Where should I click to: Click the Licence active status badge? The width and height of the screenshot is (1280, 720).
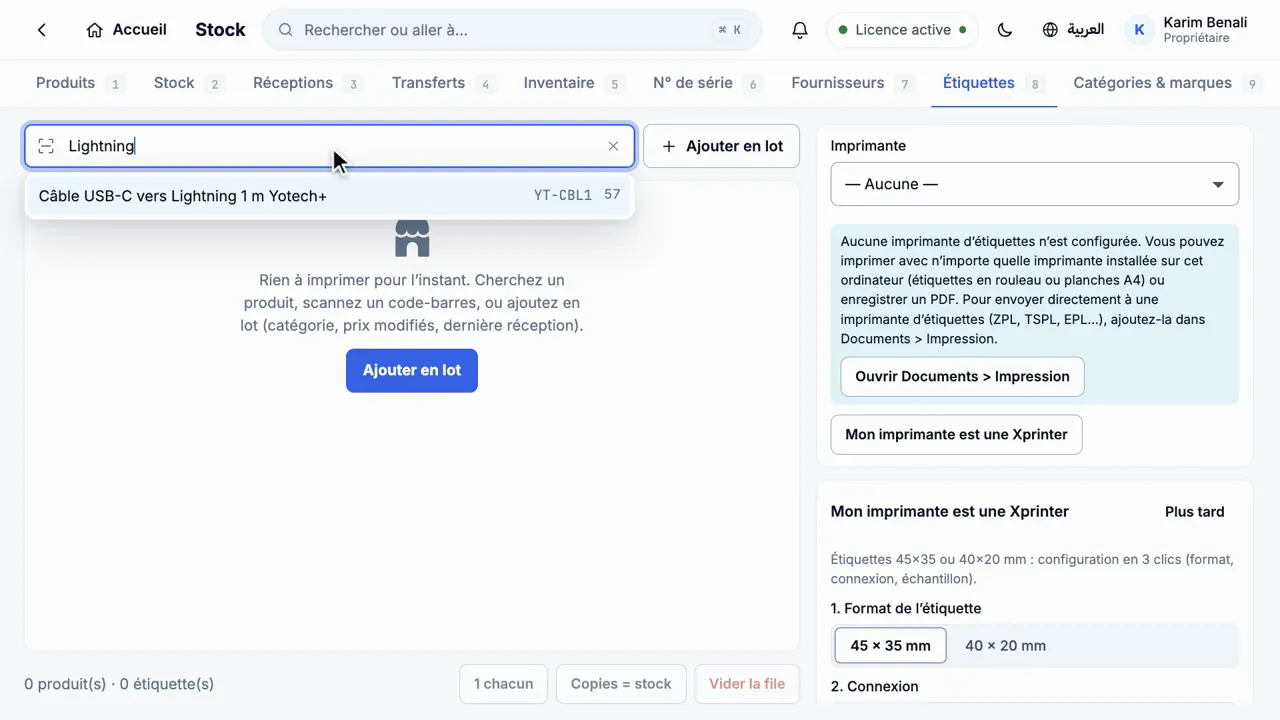coord(903,30)
